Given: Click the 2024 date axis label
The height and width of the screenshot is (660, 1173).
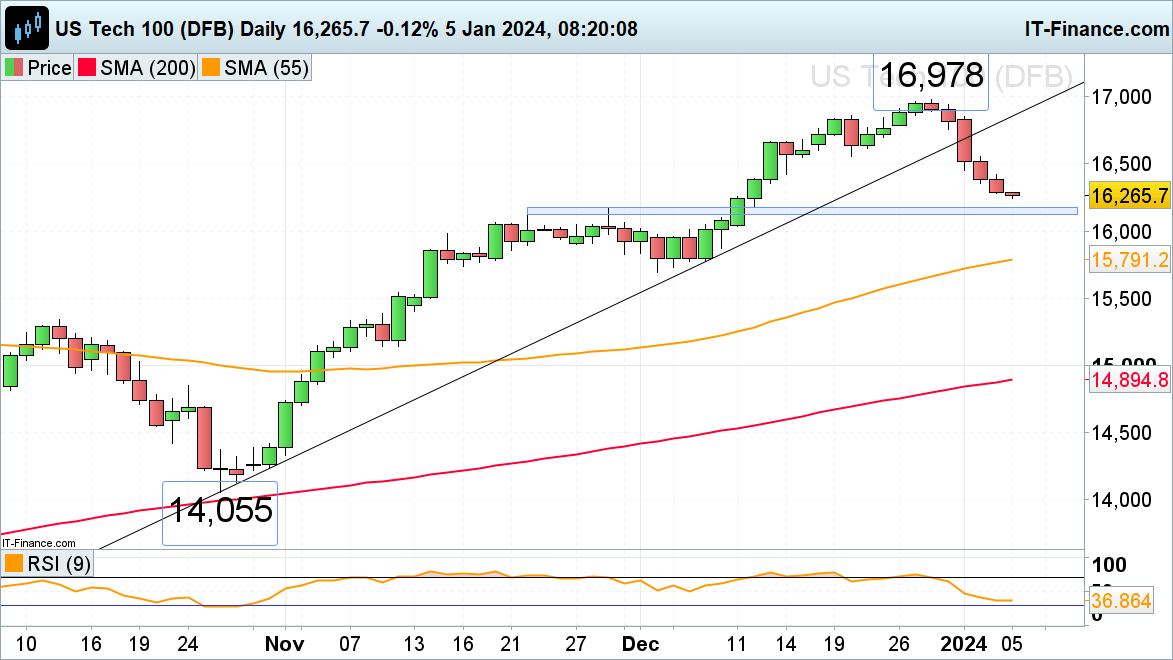Looking at the screenshot, I should [964, 644].
